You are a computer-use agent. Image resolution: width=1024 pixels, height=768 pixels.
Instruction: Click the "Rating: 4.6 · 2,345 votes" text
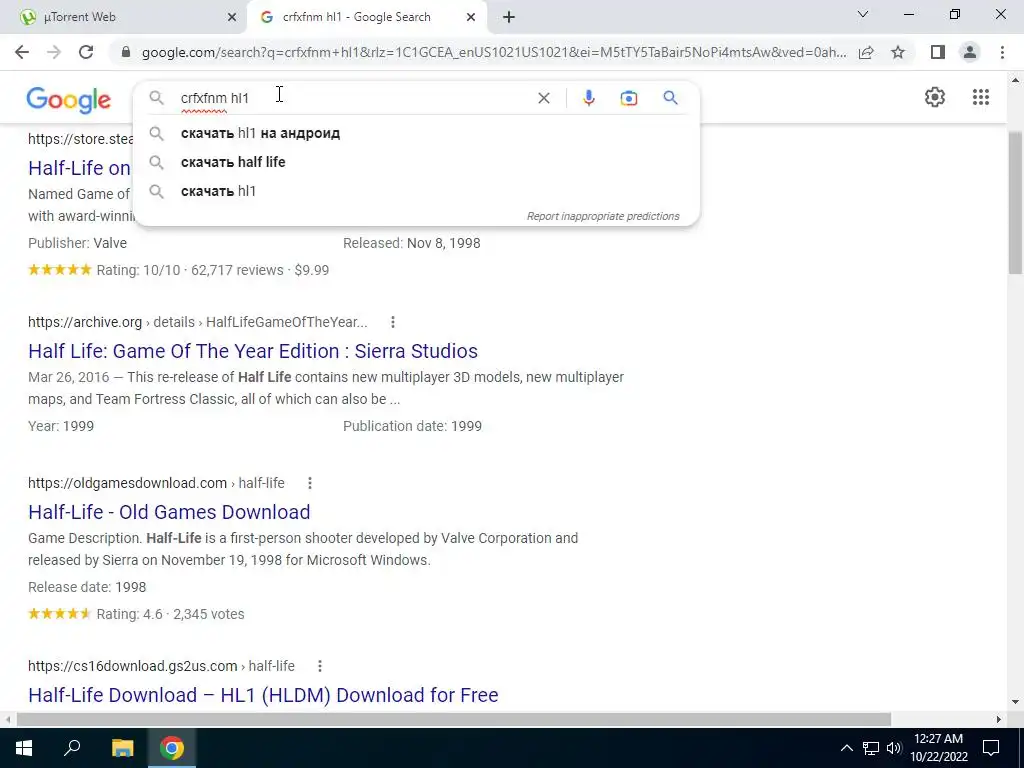point(170,615)
